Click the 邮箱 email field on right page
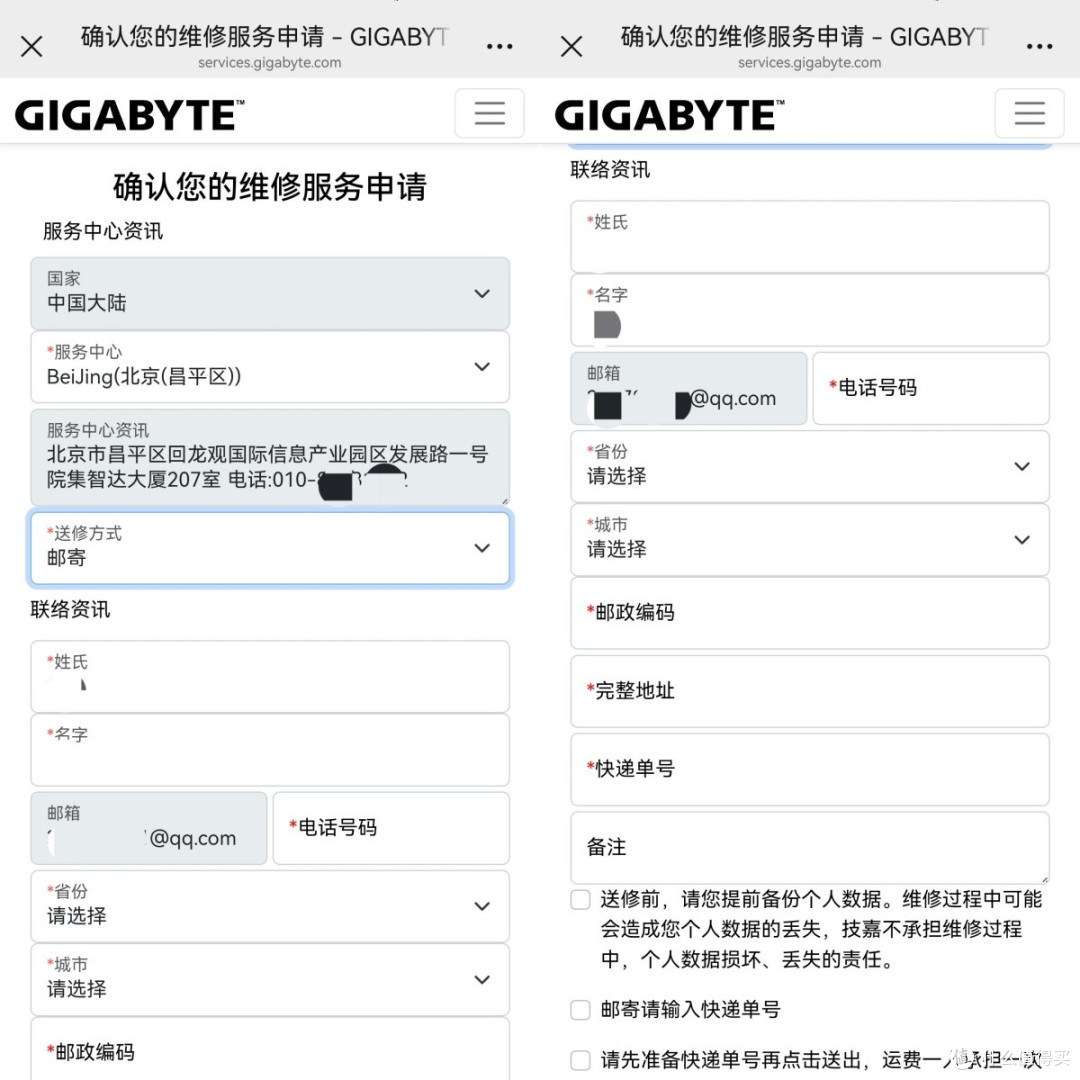Image resolution: width=1080 pixels, height=1080 pixels. 689,388
